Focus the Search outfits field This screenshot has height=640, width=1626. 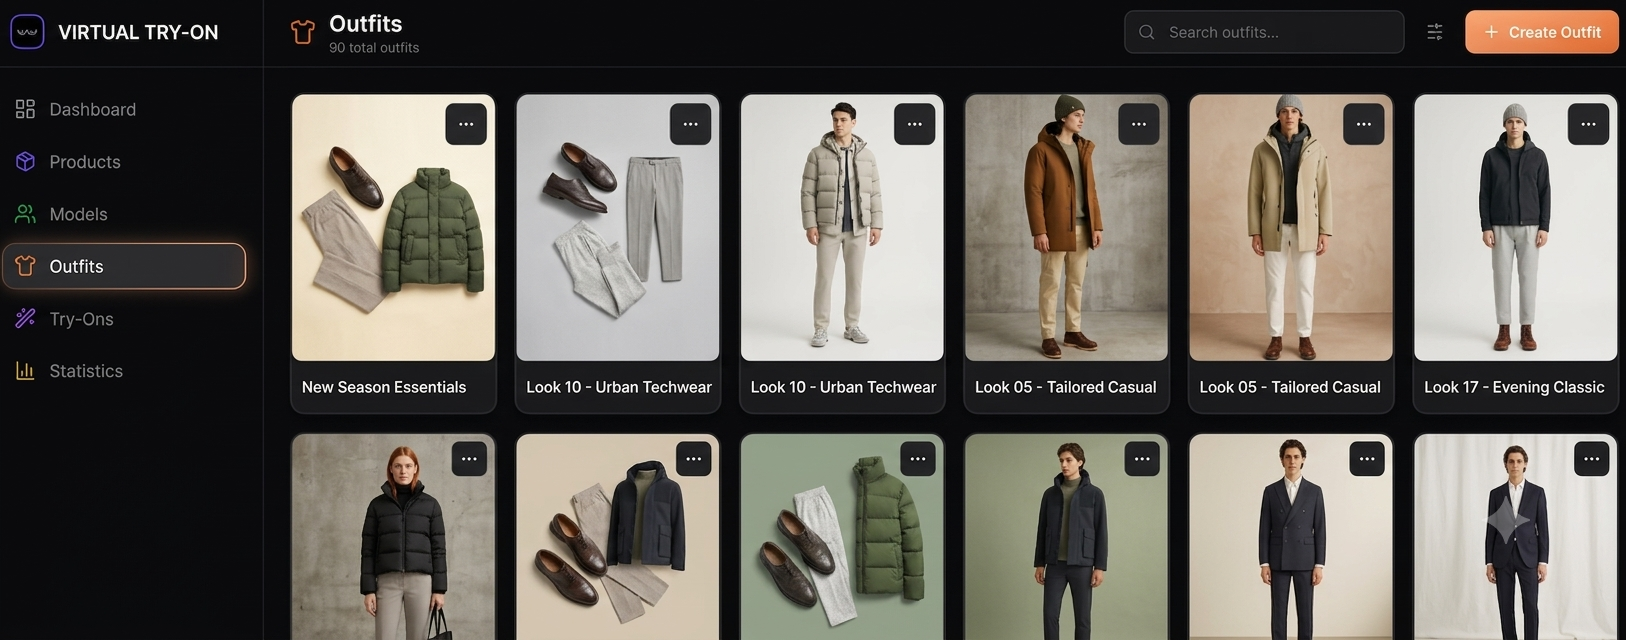tap(1264, 32)
